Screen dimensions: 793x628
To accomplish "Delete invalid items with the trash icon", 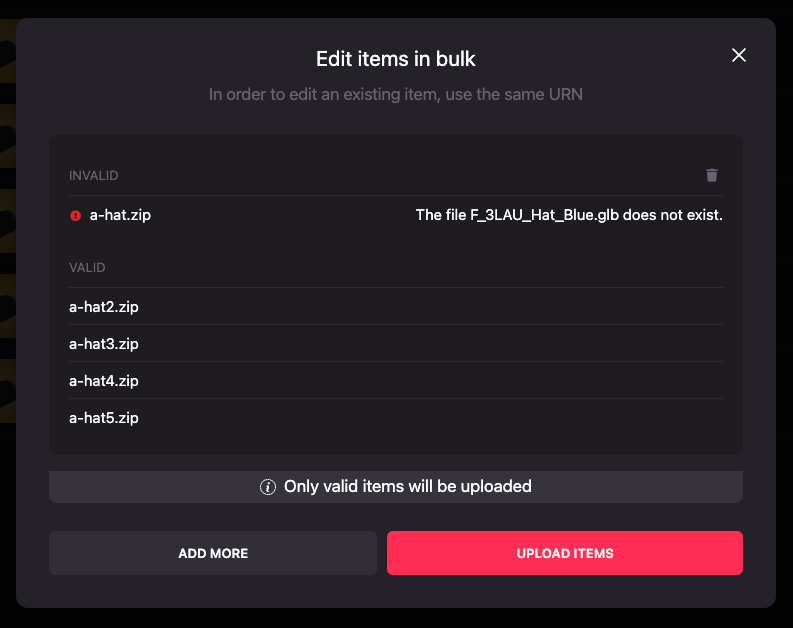I will click(712, 175).
